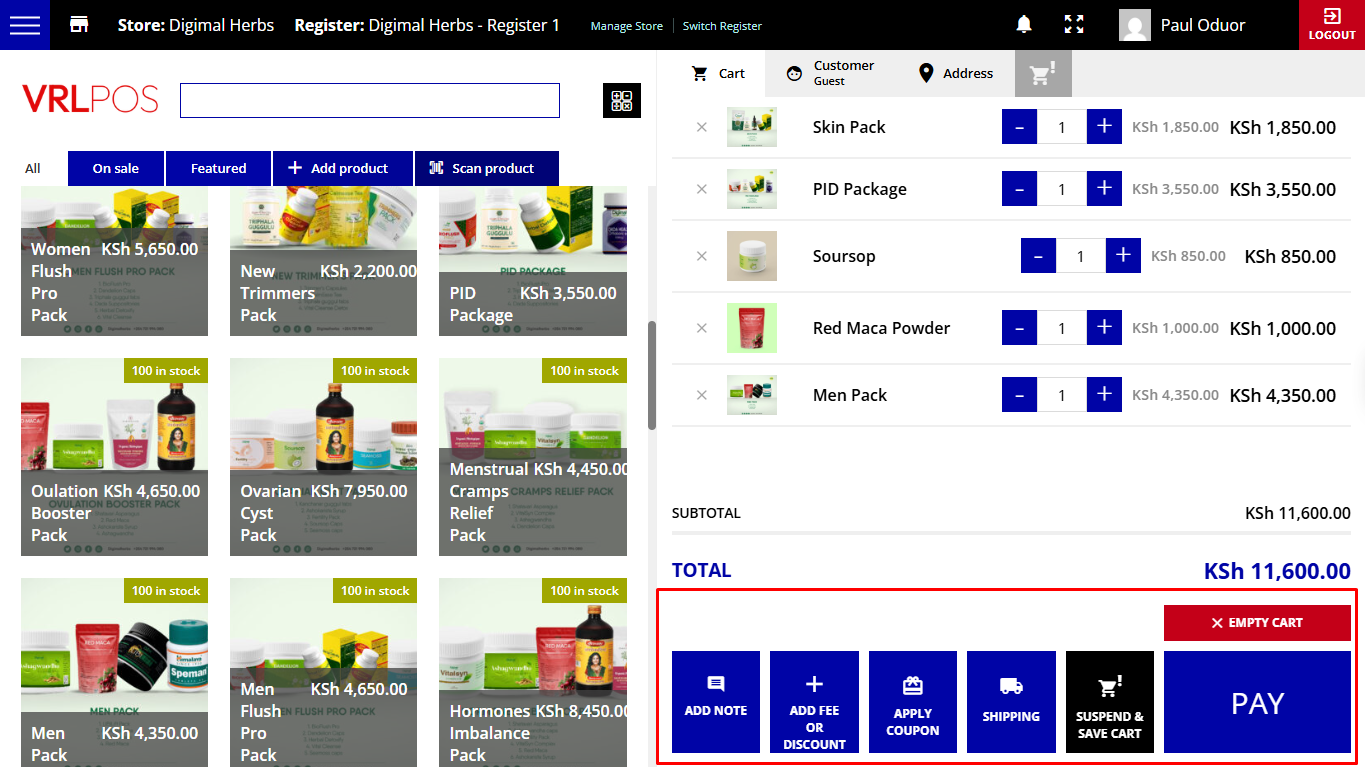This screenshot has height=767, width=1365.
Task: Click the Empty Cart button
Action: pyautogui.click(x=1257, y=623)
